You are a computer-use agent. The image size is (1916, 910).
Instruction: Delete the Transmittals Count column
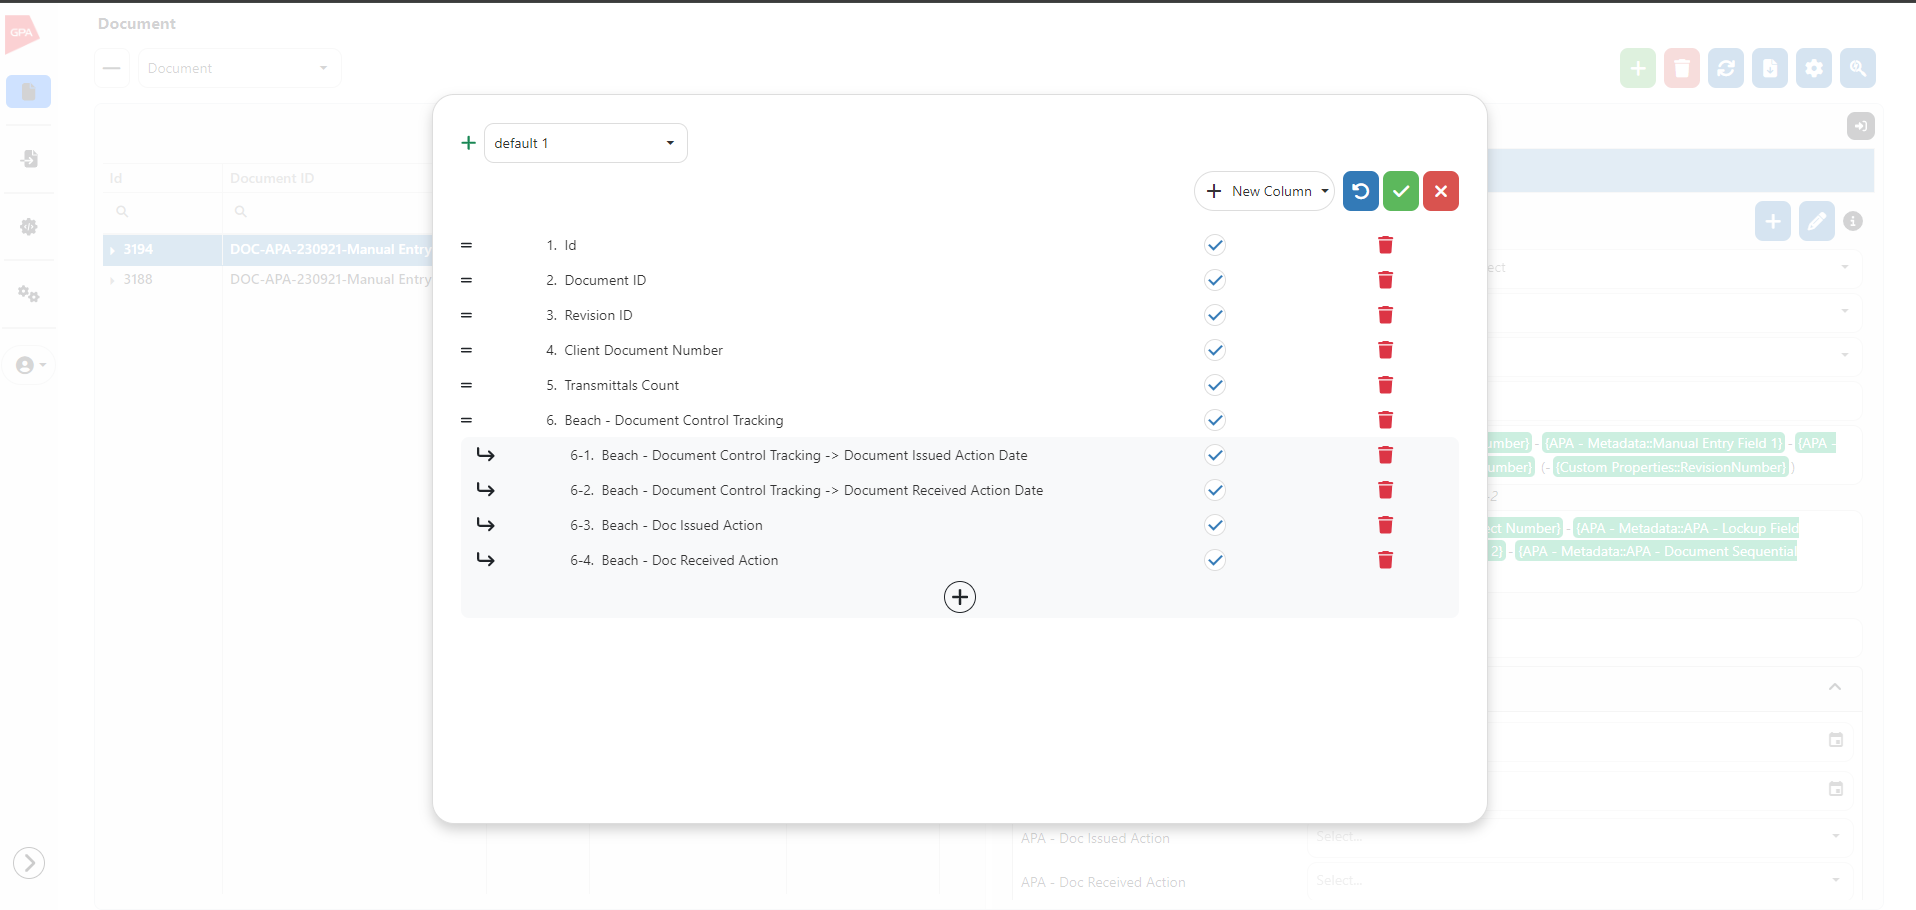(x=1385, y=385)
